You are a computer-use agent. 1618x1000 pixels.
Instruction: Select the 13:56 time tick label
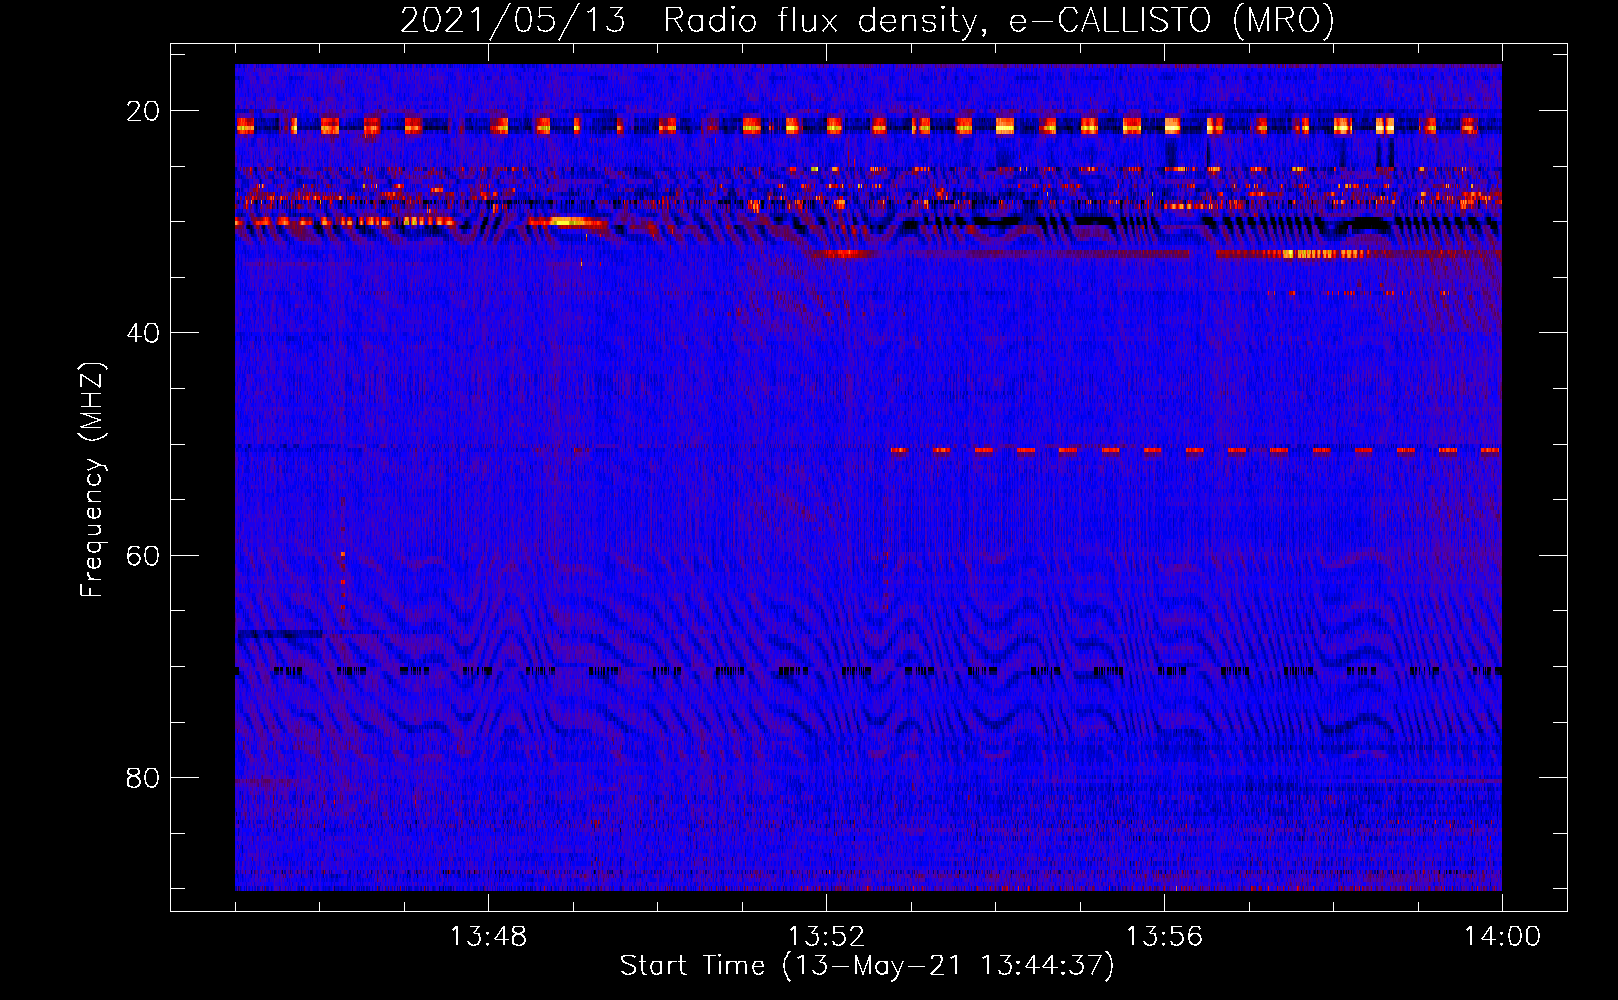click(1164, 937)
